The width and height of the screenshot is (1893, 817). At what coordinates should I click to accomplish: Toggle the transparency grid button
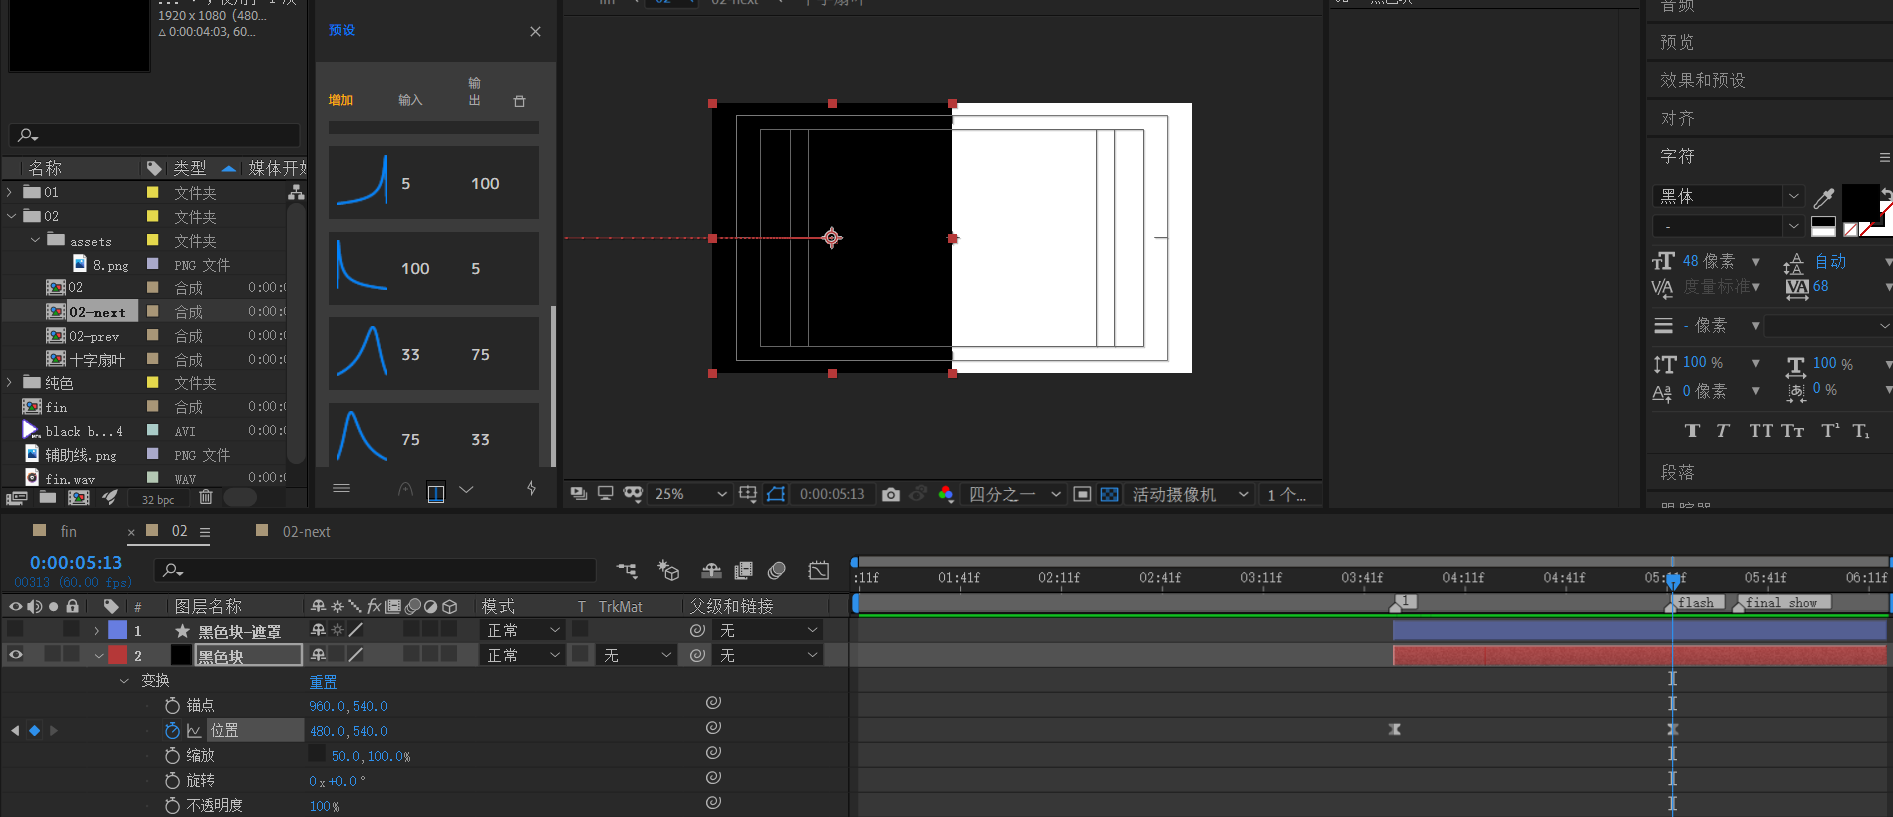pyautogui.click(x=1109, y=494)
